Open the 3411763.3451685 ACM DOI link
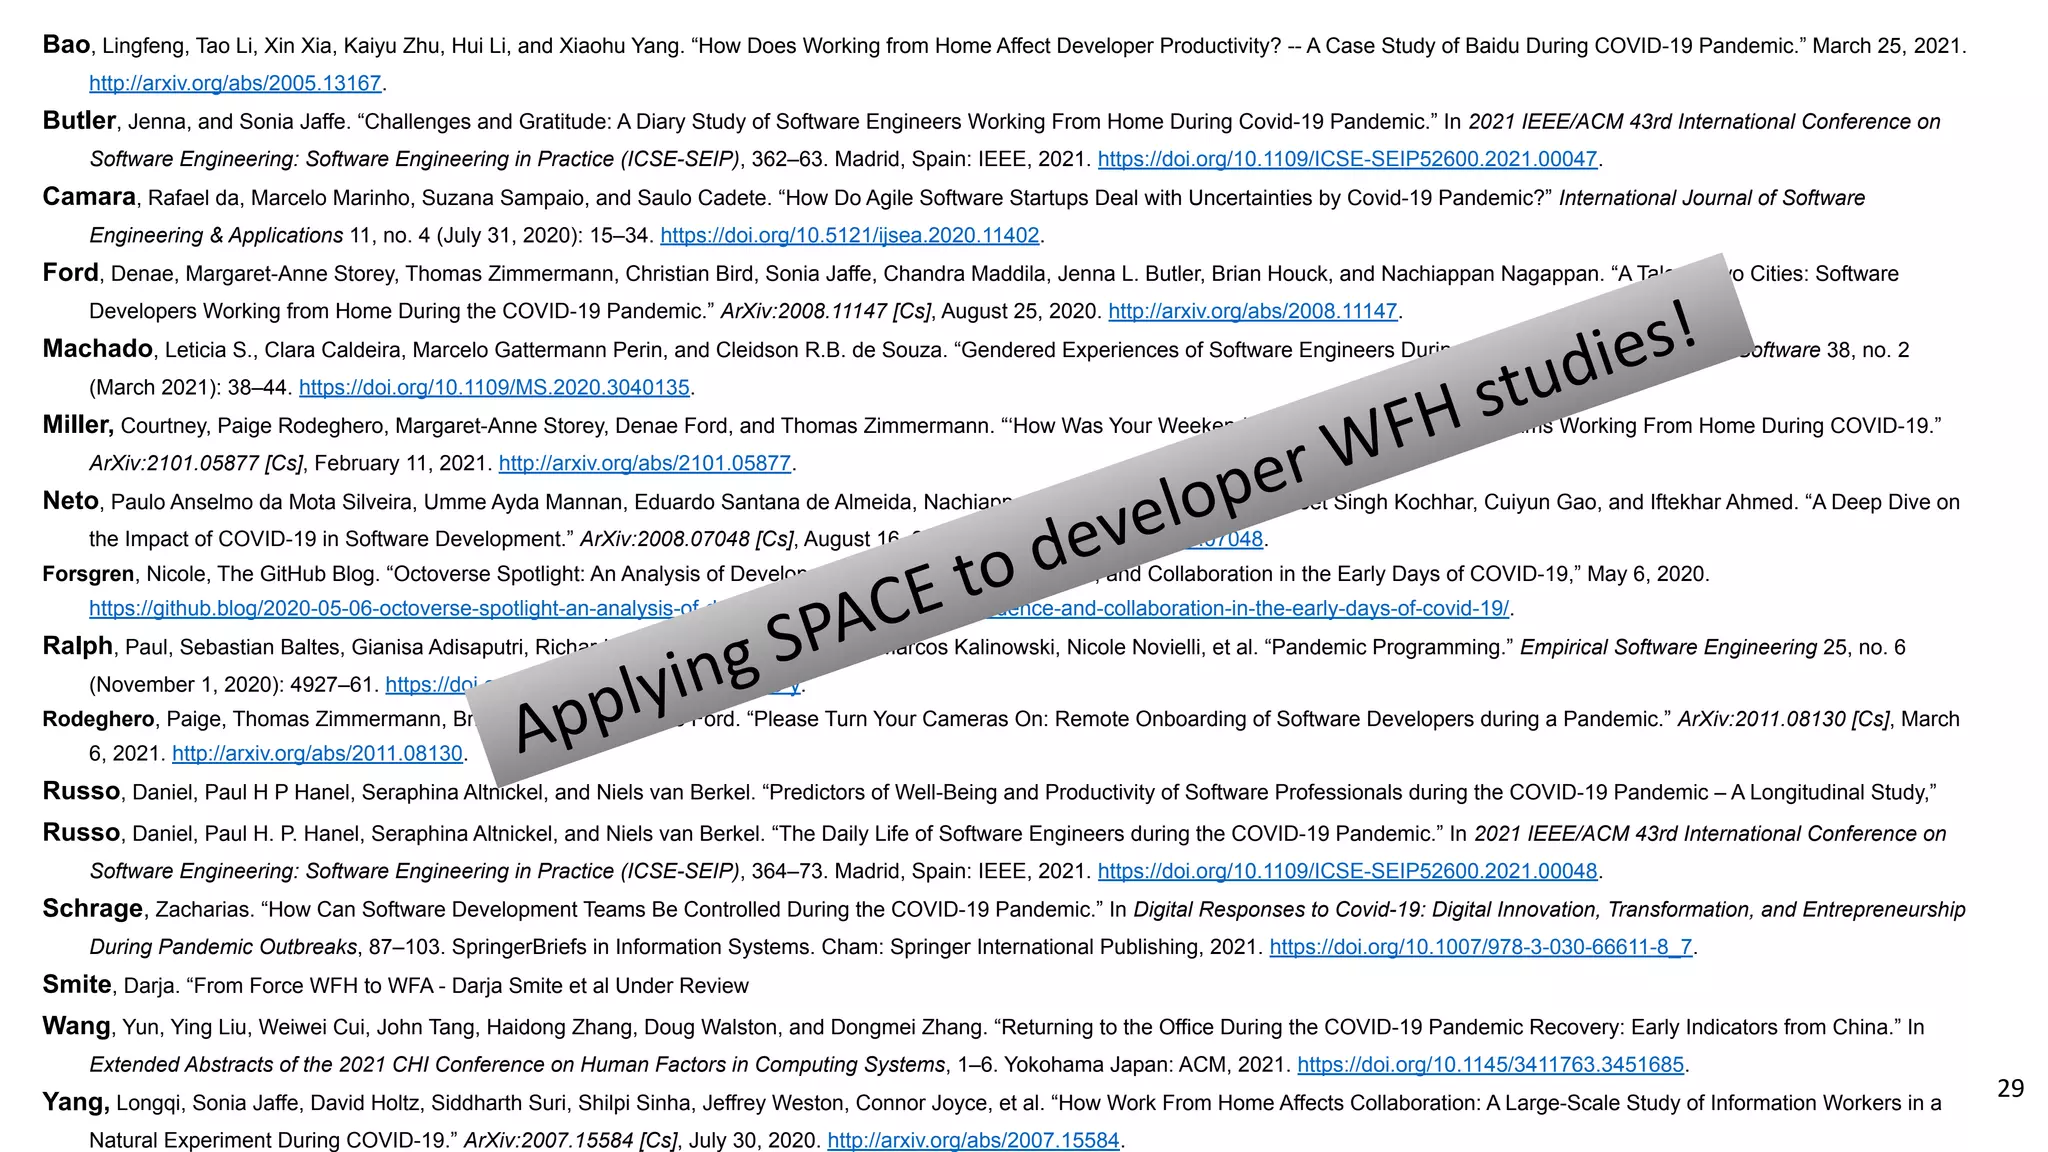The width and height of the screenshot is (2048, 1152). point(1491,1065)
